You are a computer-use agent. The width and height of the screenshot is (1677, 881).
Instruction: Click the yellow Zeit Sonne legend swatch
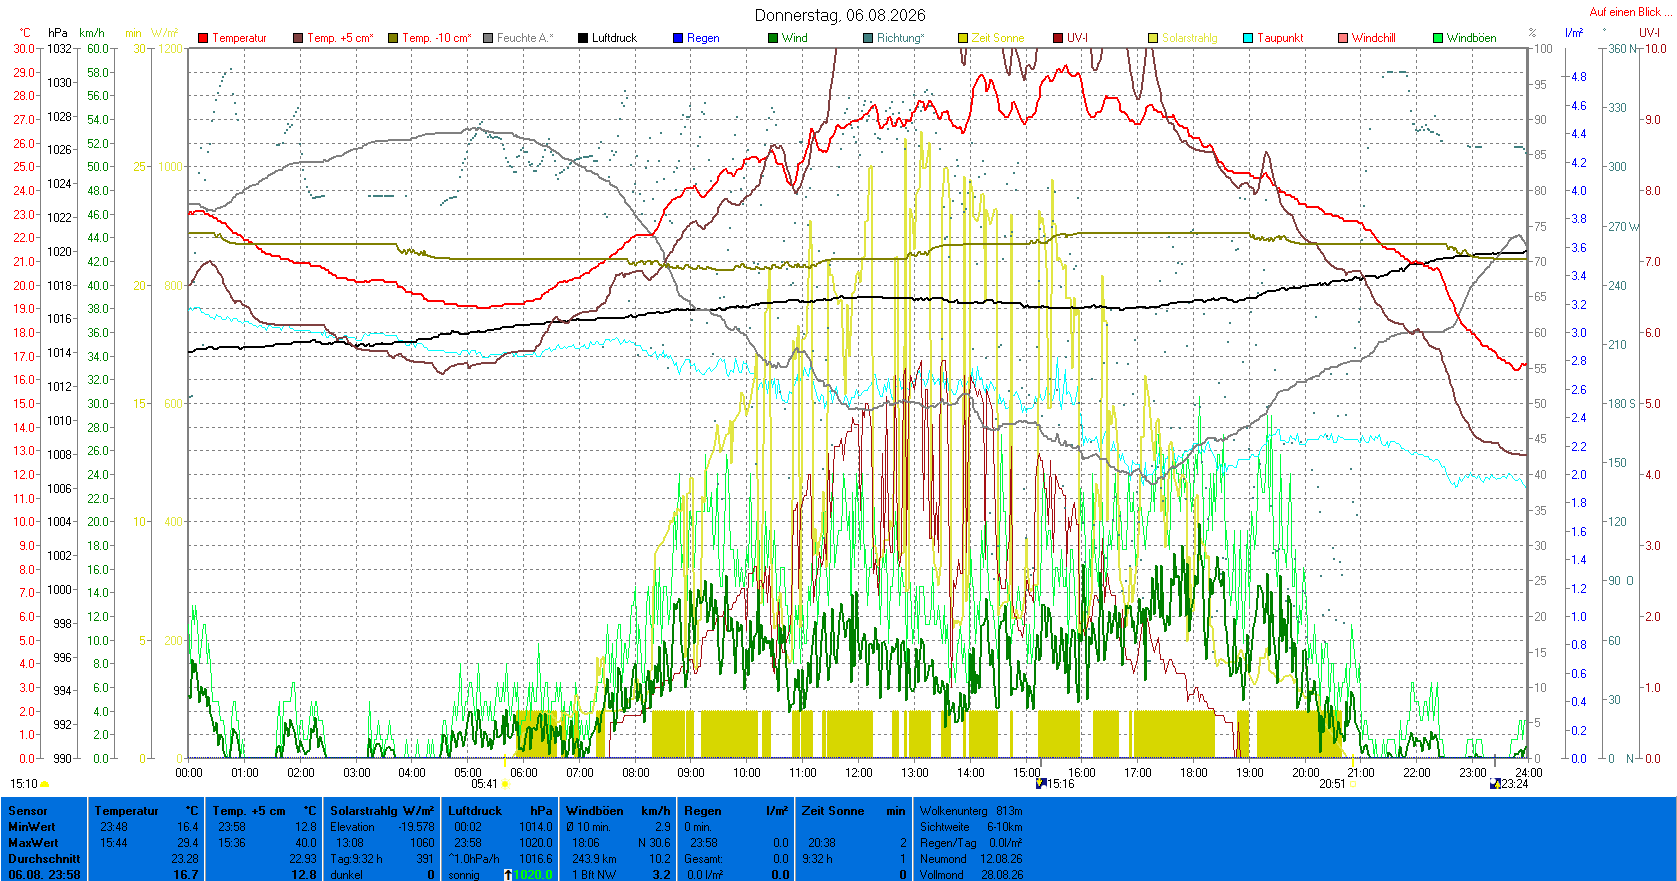click(x=963, y=38)
